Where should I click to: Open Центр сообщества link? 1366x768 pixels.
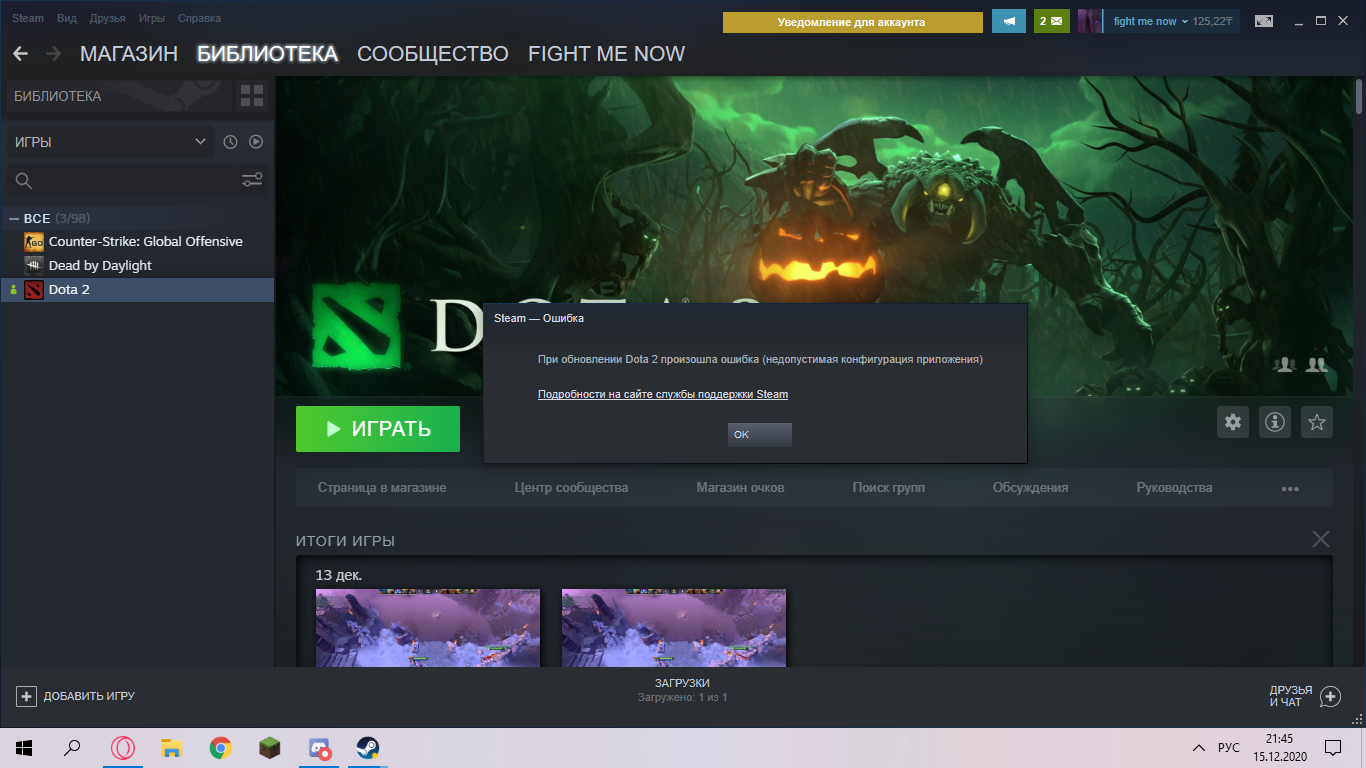(x=571, y=488)
